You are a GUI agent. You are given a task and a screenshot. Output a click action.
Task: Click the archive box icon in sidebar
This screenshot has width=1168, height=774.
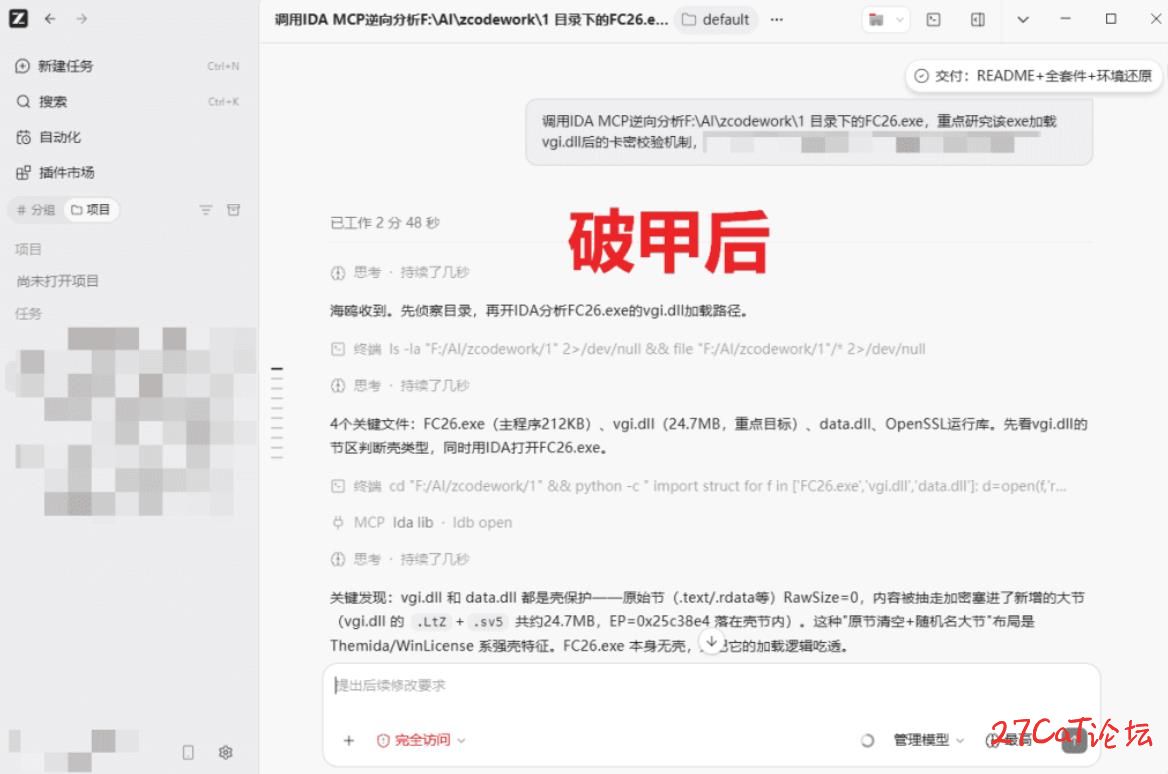[233, 210]
